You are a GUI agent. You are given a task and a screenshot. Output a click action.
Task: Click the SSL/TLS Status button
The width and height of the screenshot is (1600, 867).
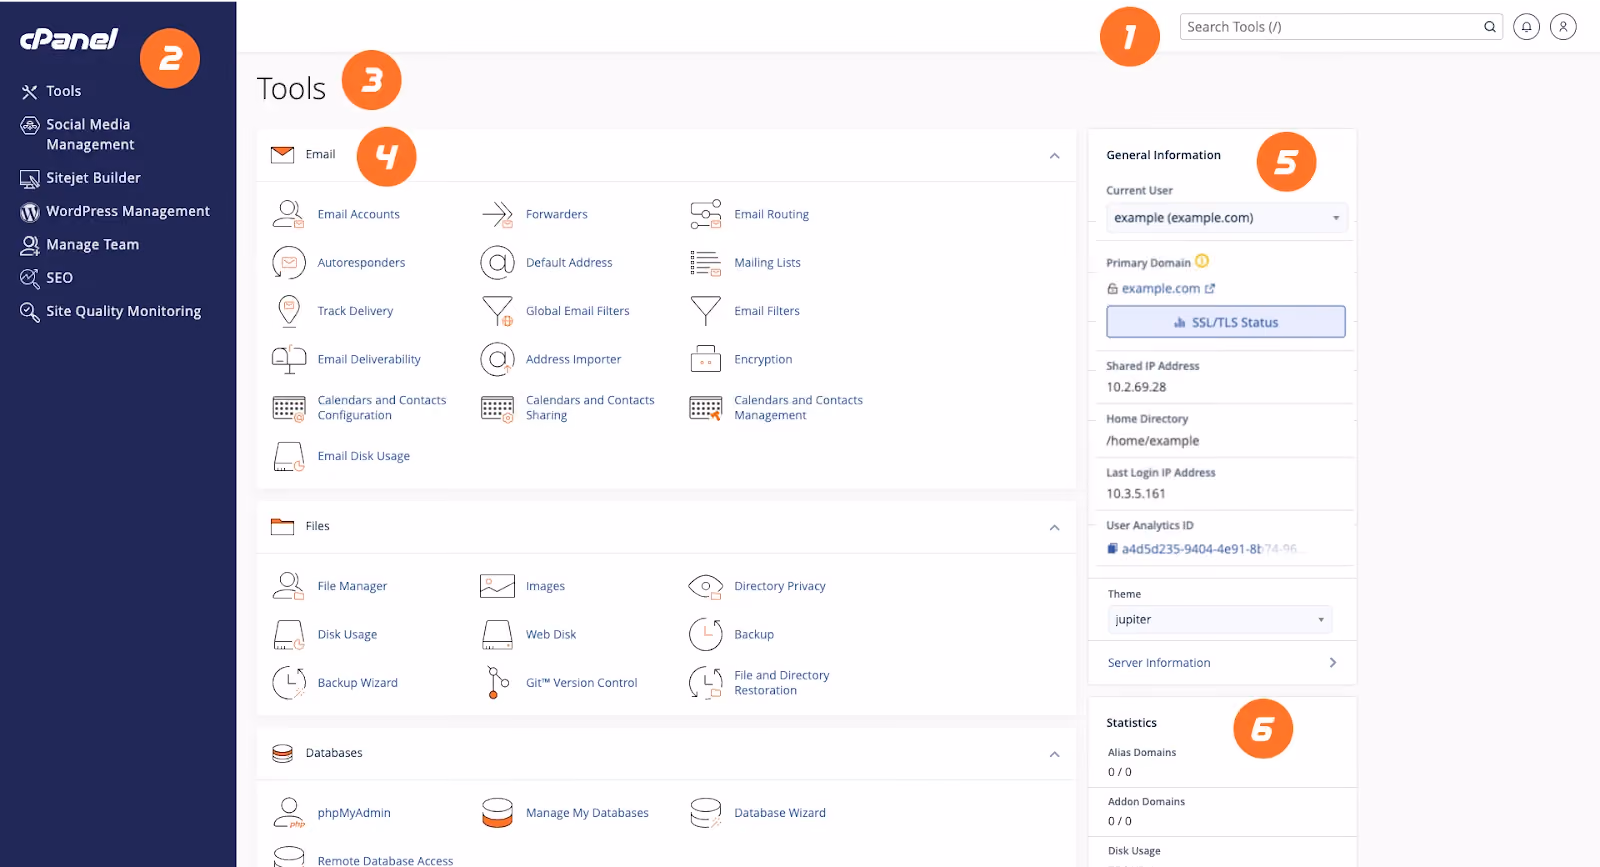tap(1226, 322)
